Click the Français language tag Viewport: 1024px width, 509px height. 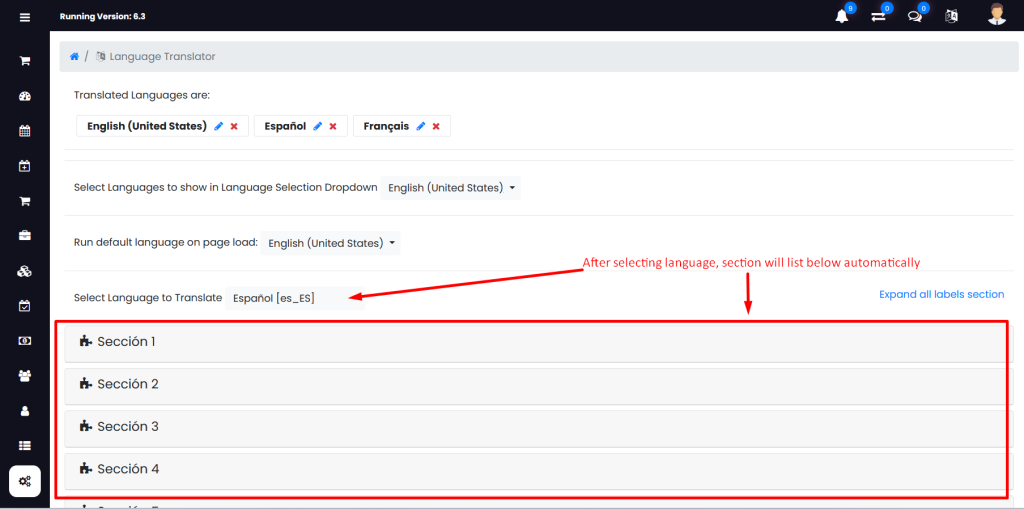402,126
